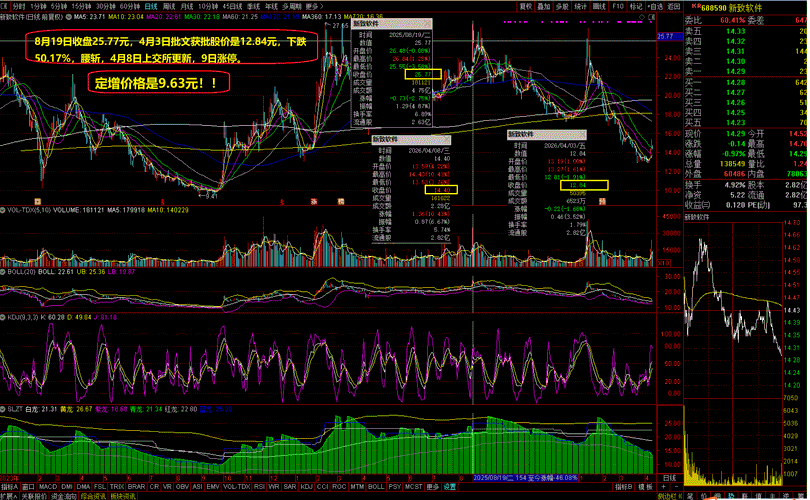Close the 2025/08/19 data tooltip panel
The image size is (810, 500).
coord(427,24)
